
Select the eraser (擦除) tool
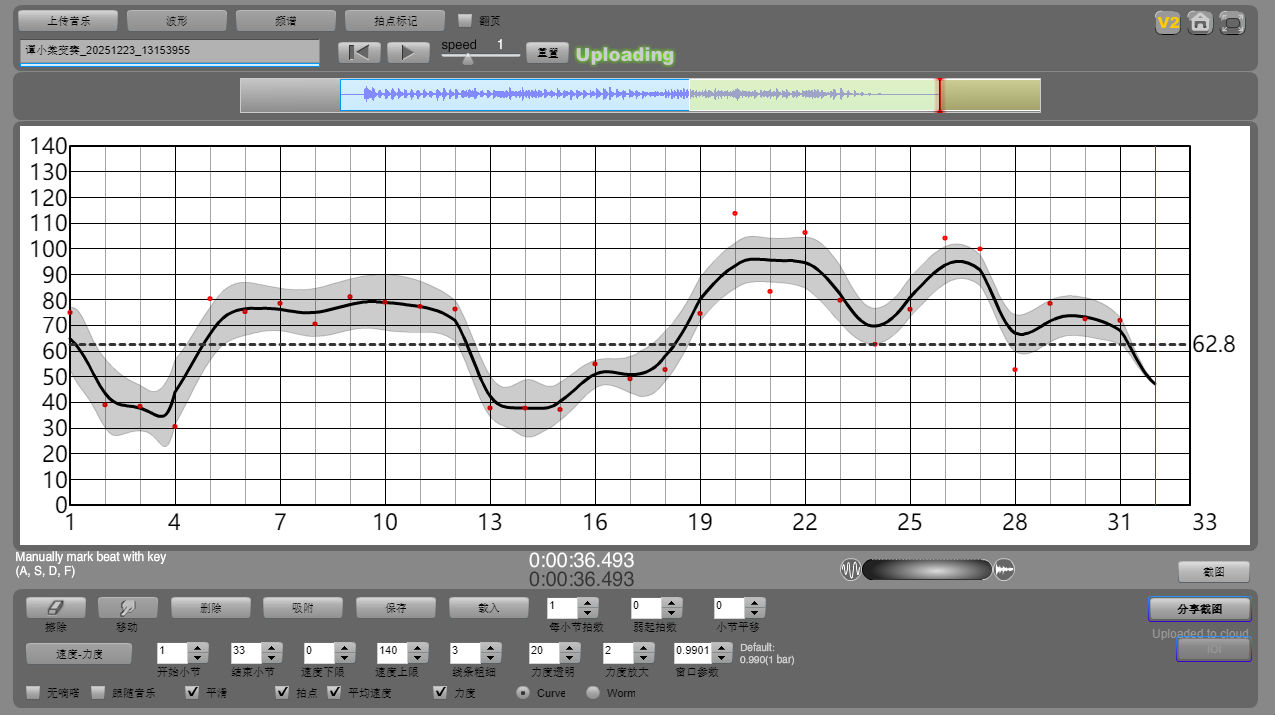click(x=55, y=607)
